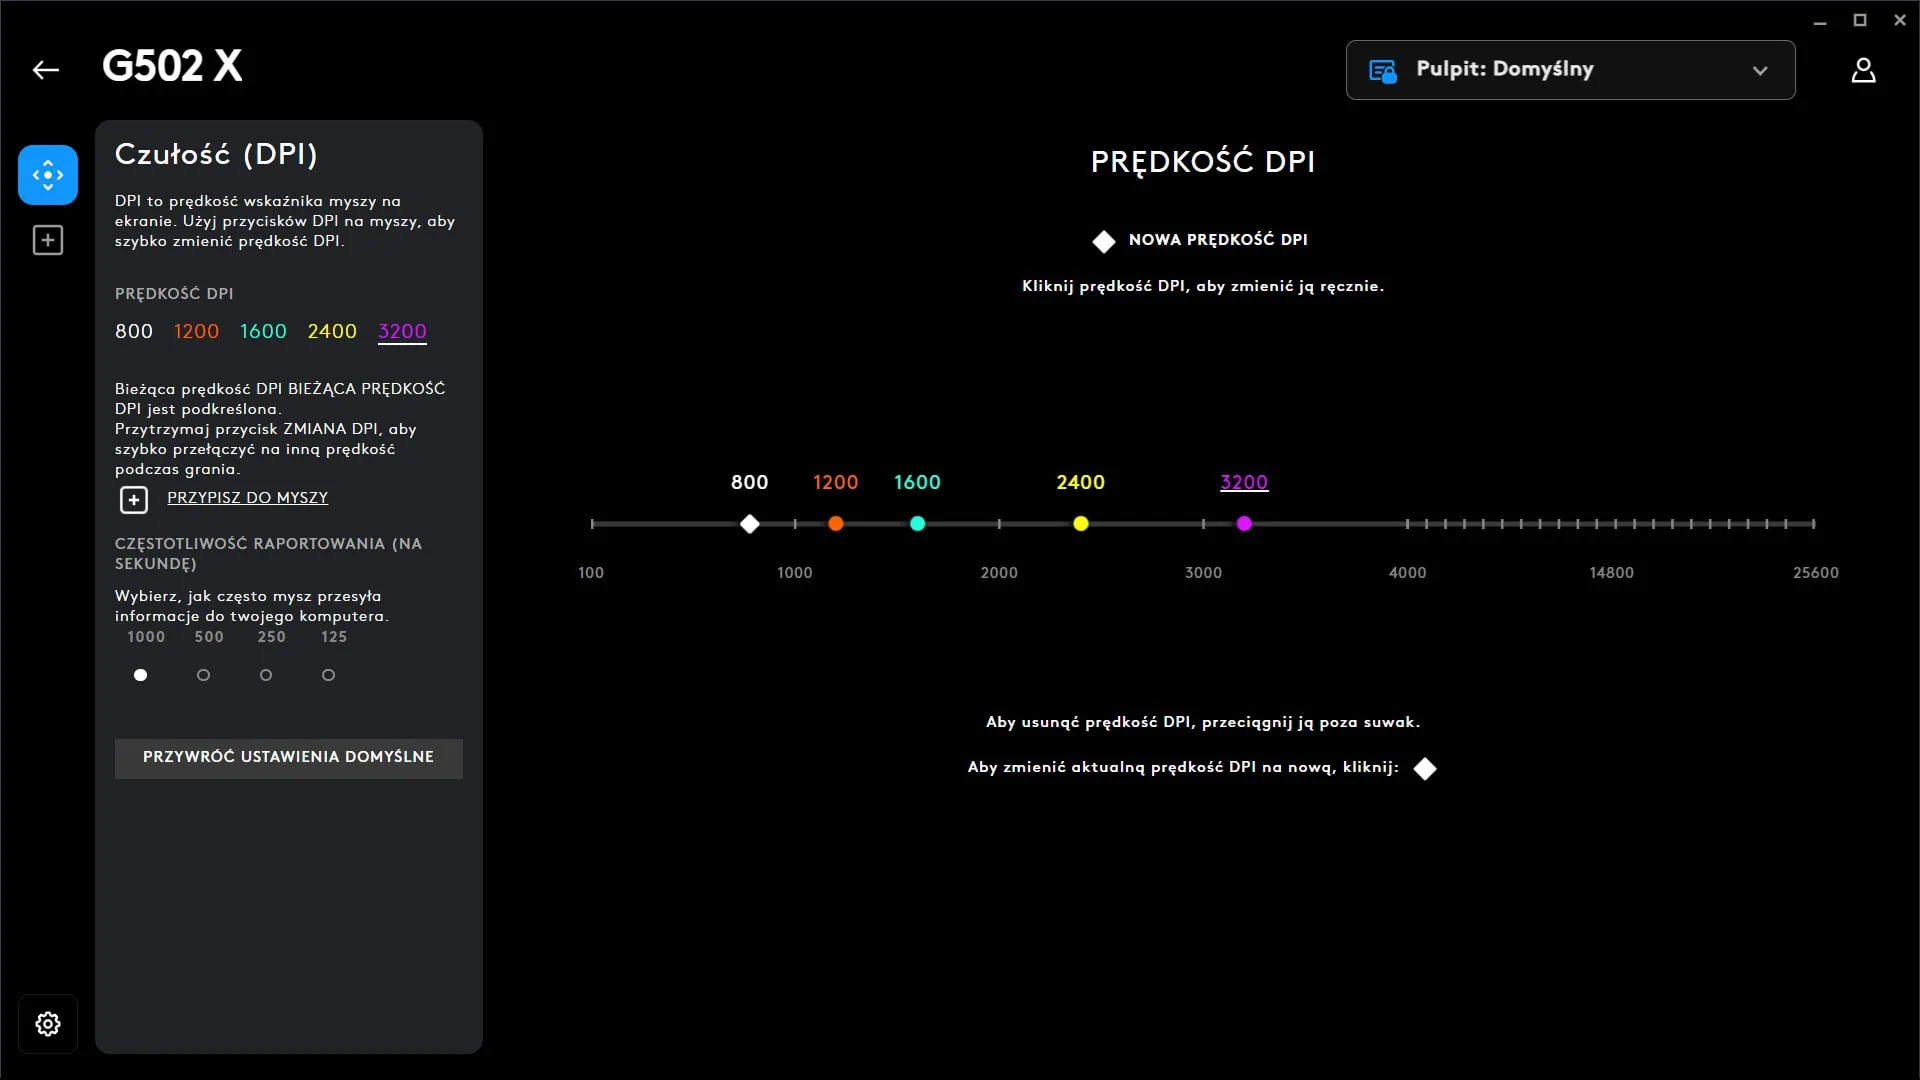The image size is (1920, 1080).
Task: Click the cyan 1600 DPI slider marker
Action: (917, 524)
